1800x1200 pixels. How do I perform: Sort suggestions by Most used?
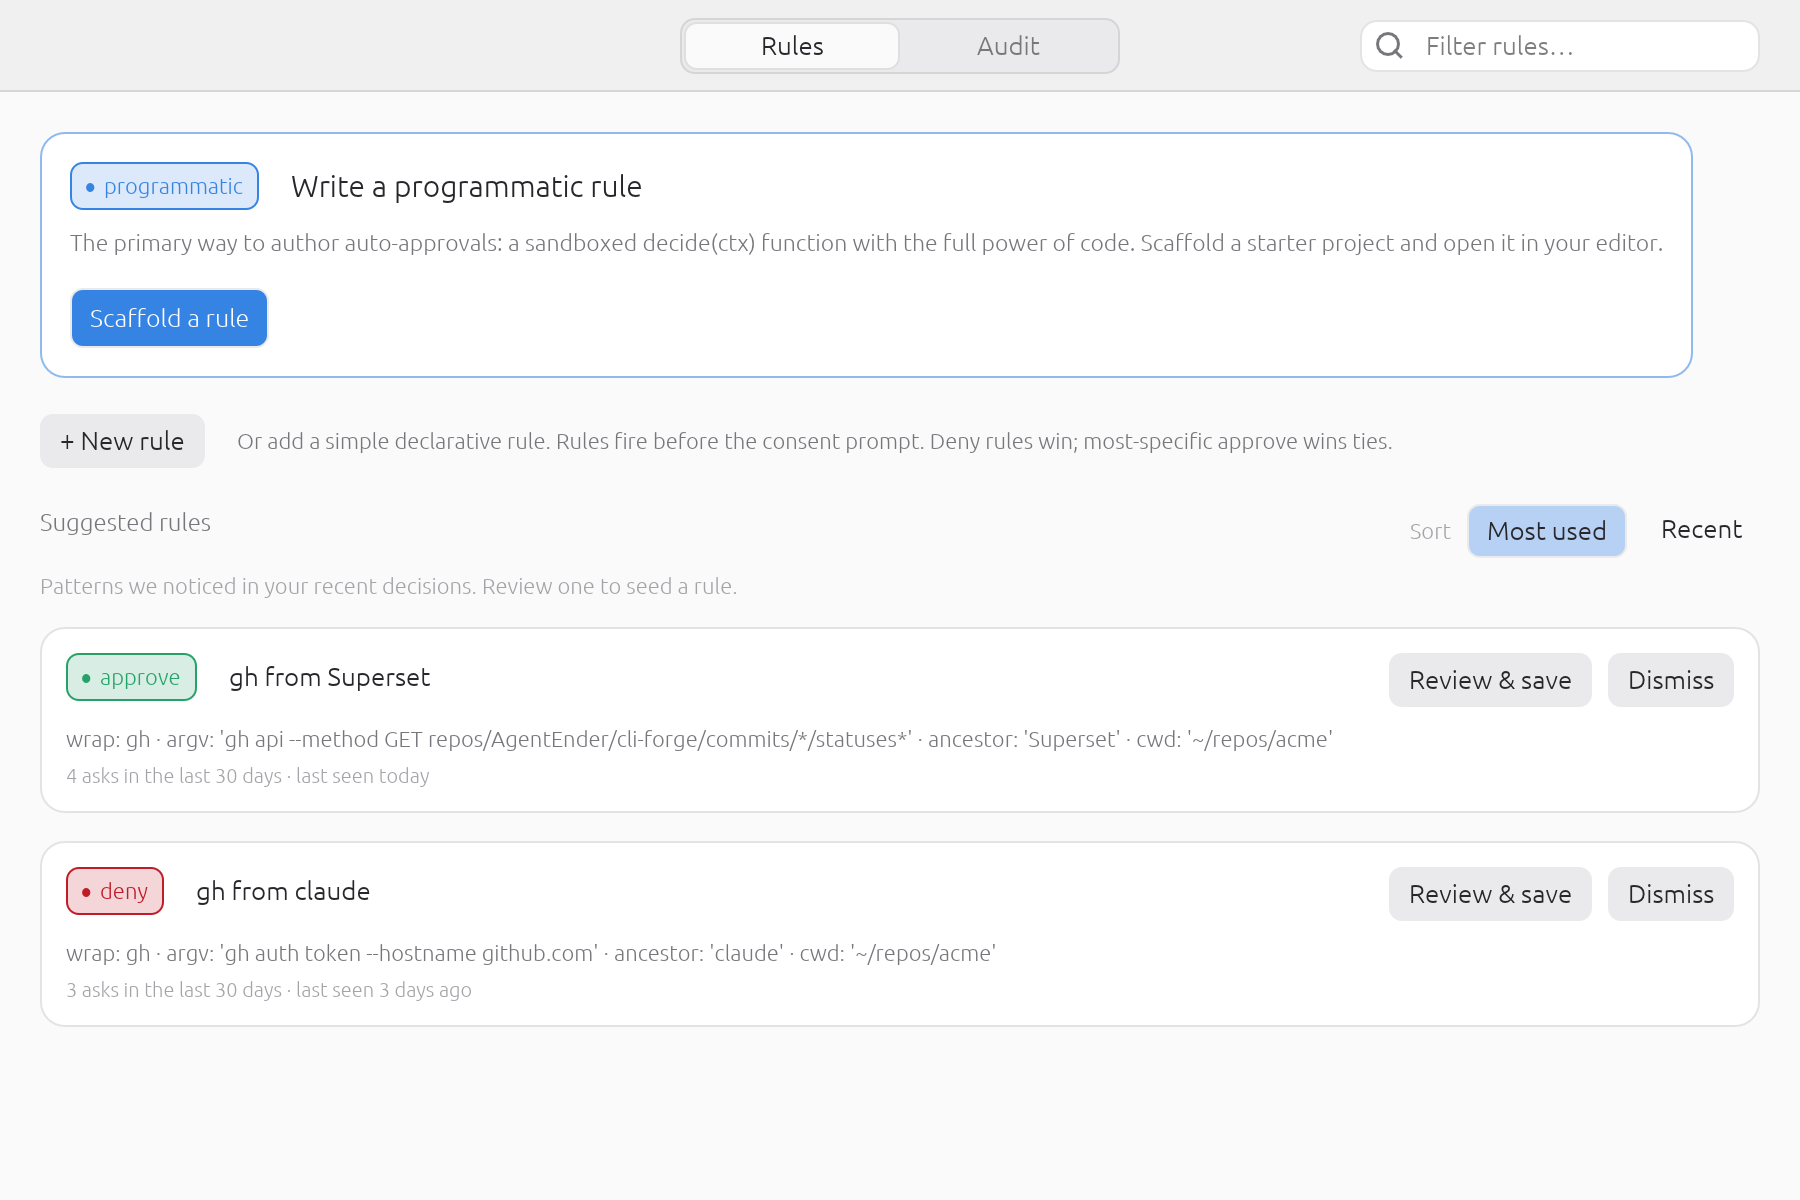[1546, 531]
